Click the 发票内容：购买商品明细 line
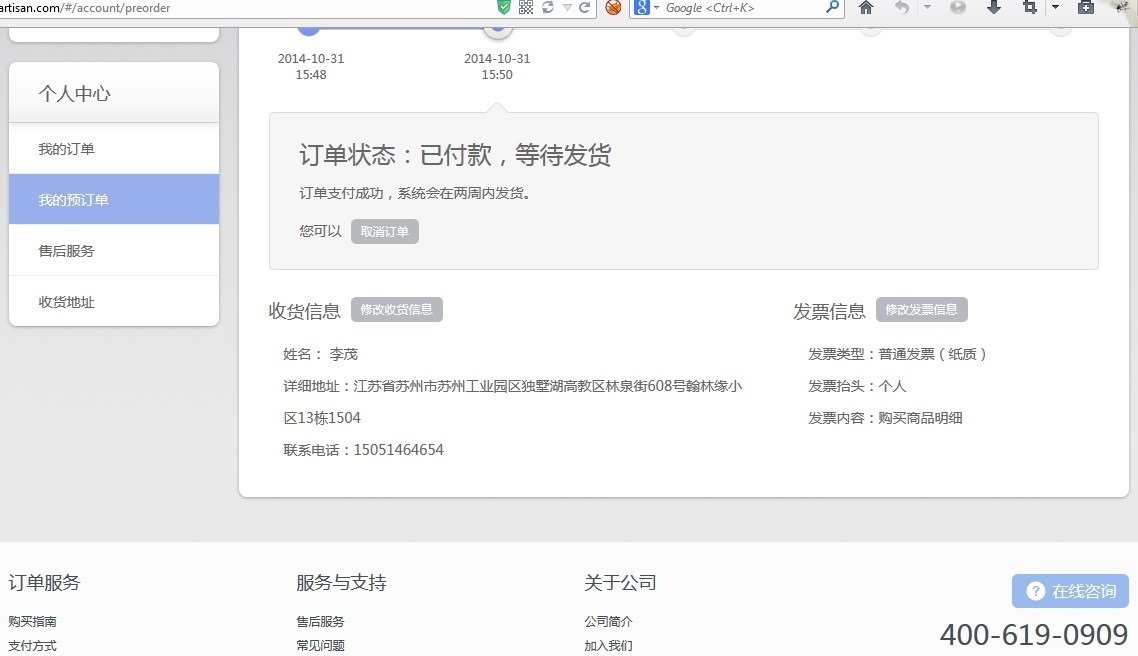 pyautogui.click(x=885, y=418)
